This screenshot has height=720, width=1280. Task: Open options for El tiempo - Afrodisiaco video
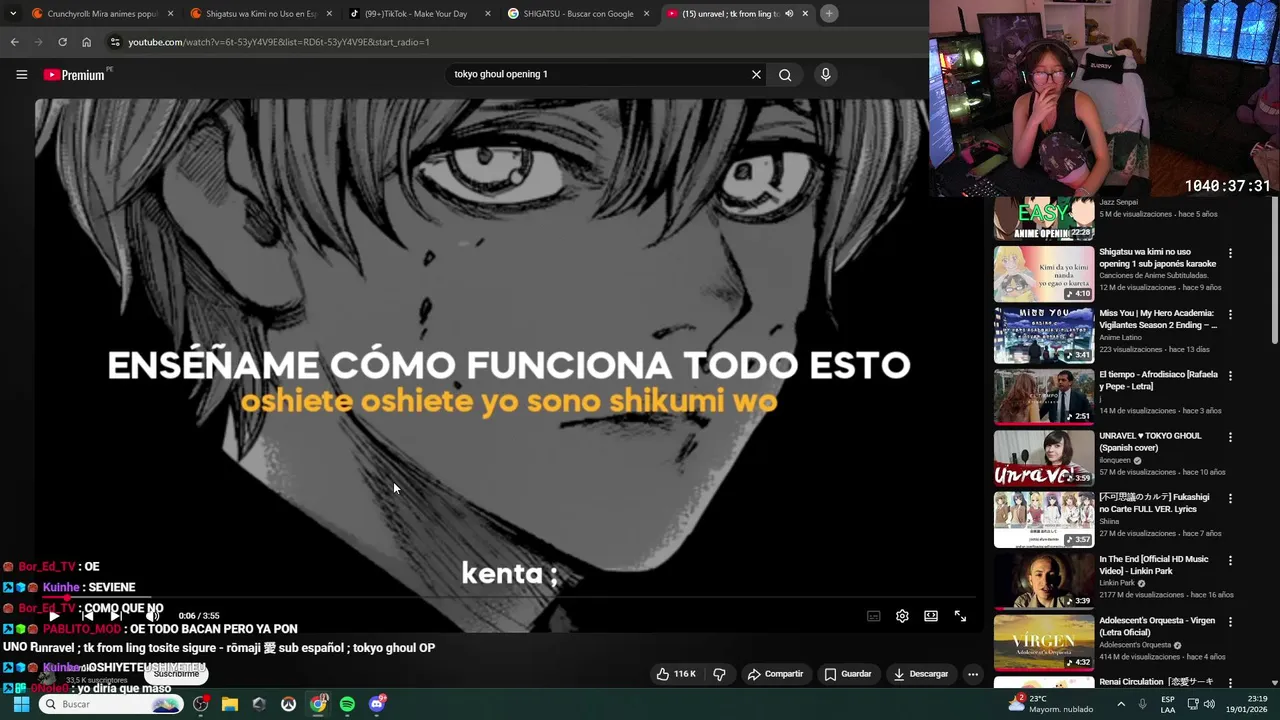1230,376
